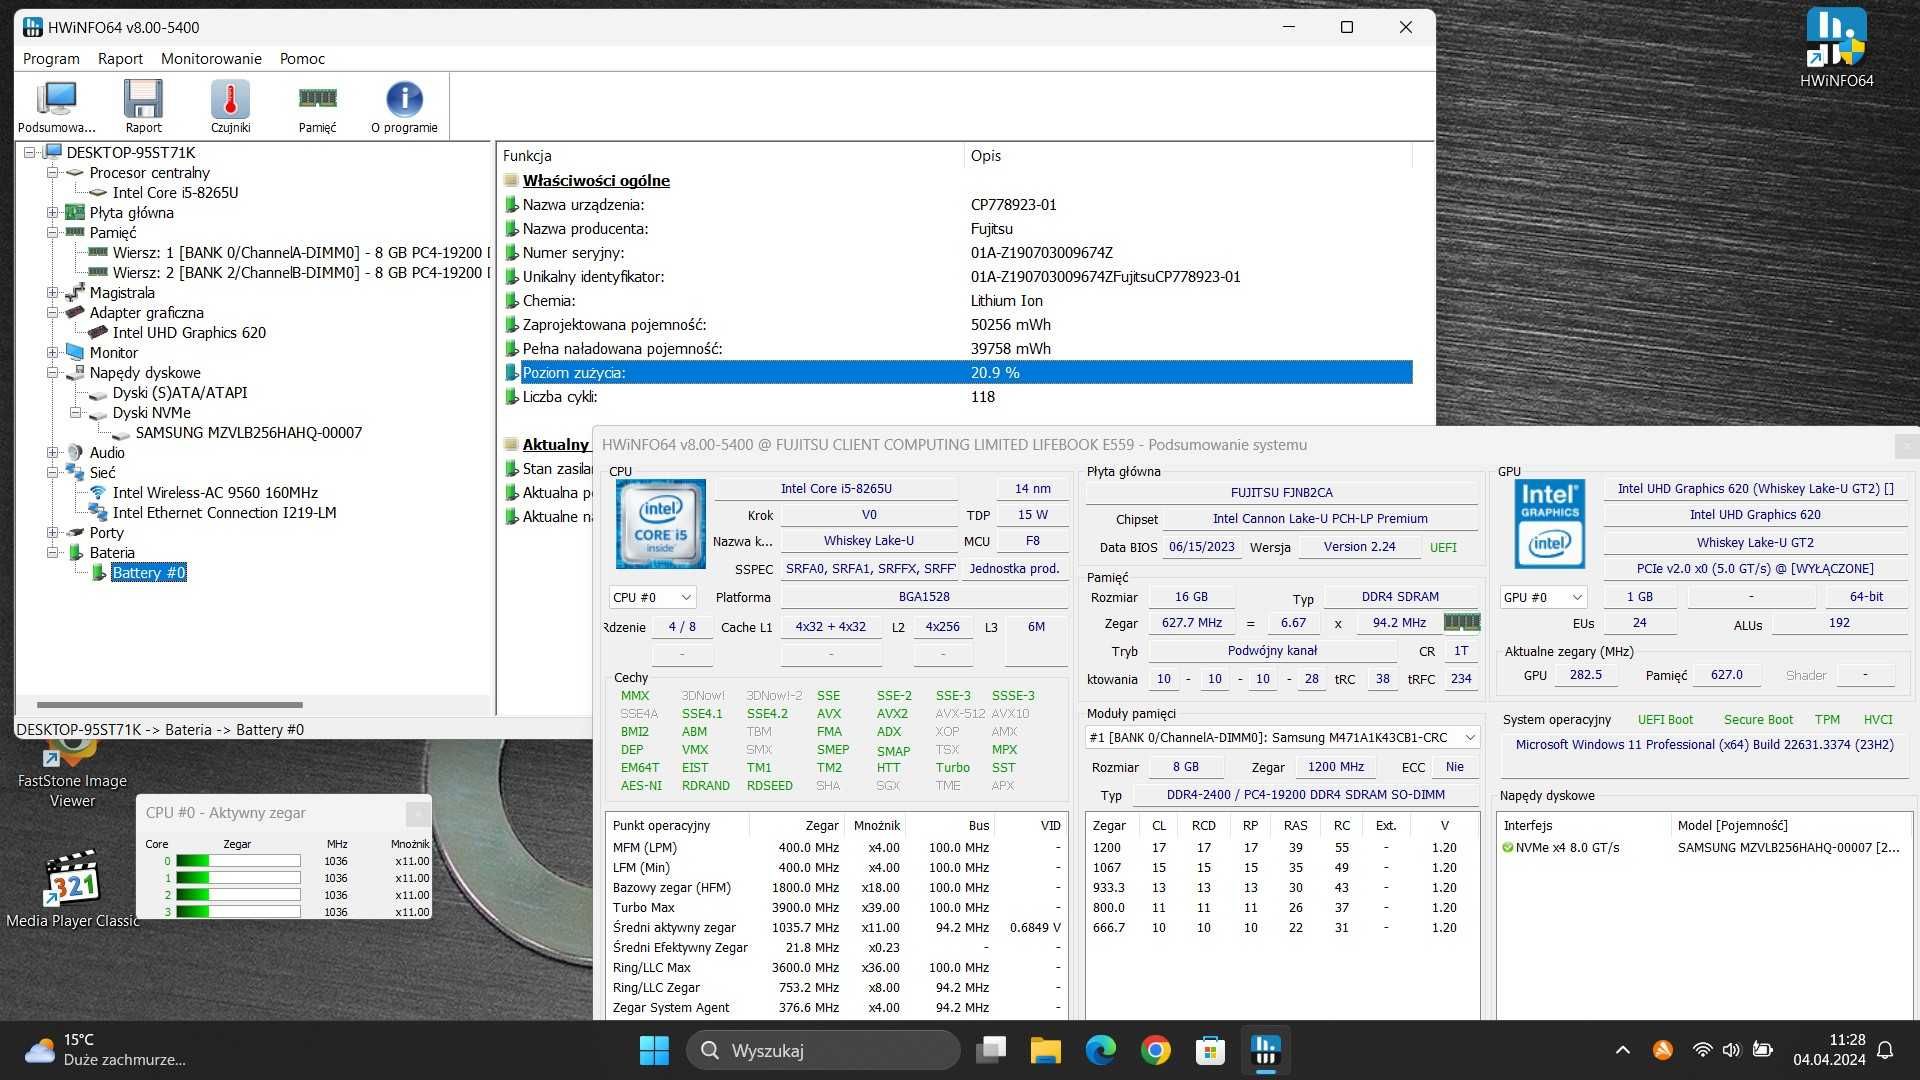Show hidden tray icons chevron
Screen dimensions: 1920x1080
tap(1622, 1050)
